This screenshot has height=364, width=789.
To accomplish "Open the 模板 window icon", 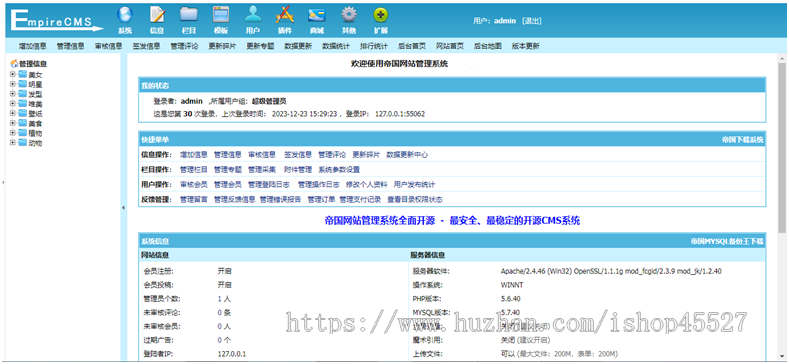I will (221, 14).
